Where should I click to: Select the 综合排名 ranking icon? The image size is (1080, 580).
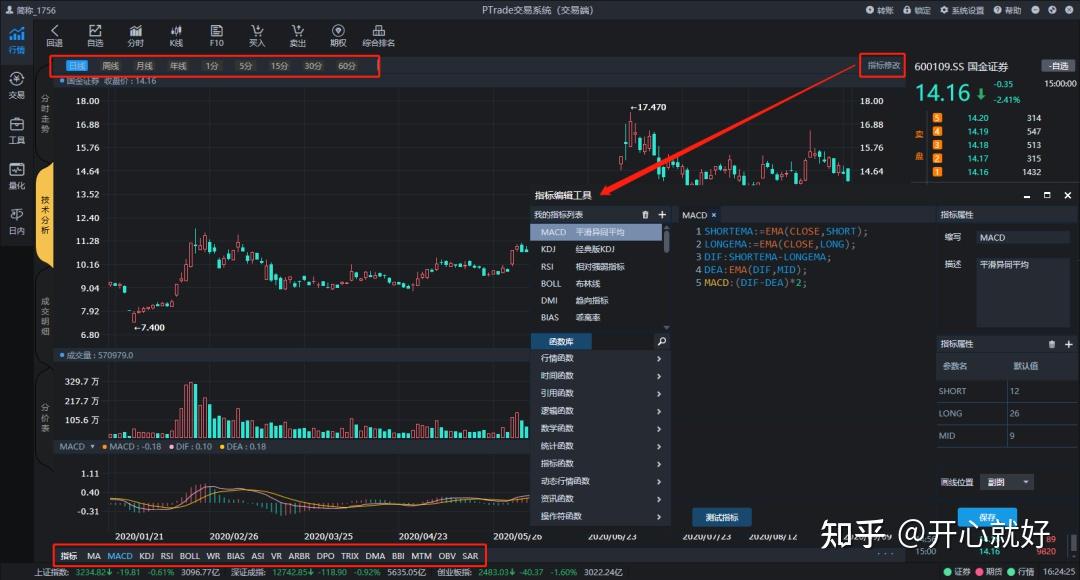378,35
